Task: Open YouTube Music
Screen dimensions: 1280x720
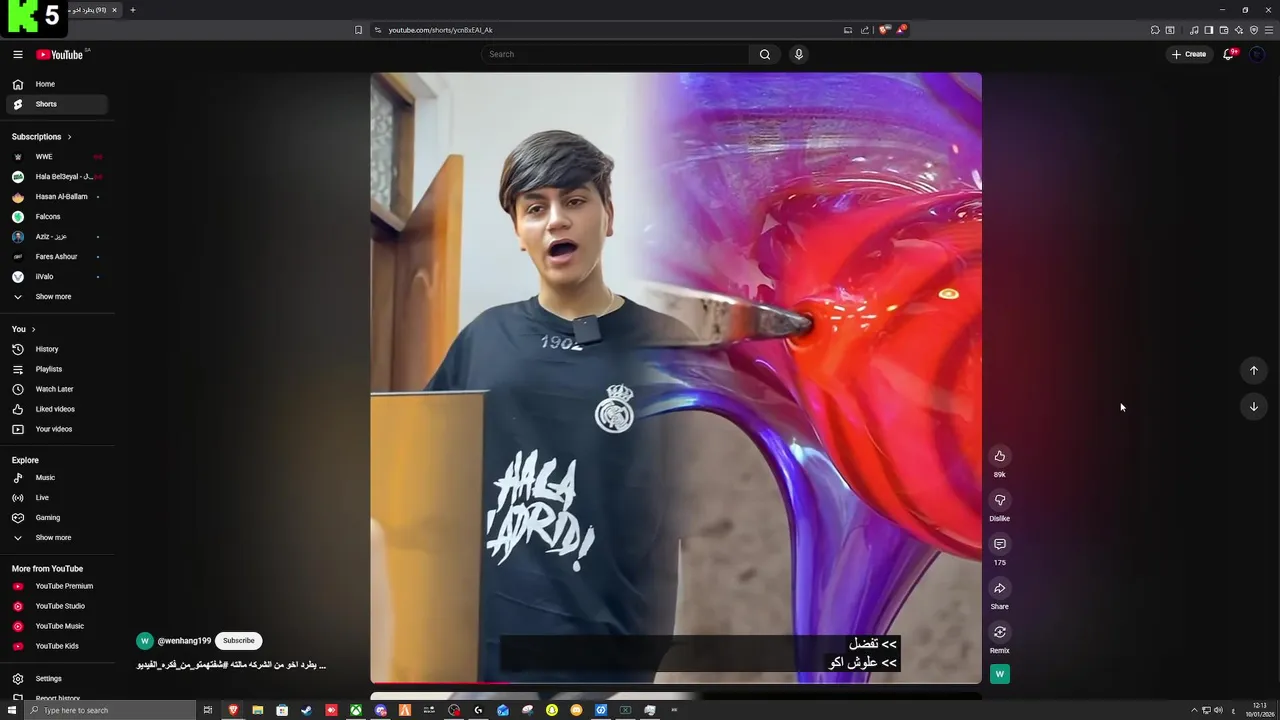Action: point(57,626)
